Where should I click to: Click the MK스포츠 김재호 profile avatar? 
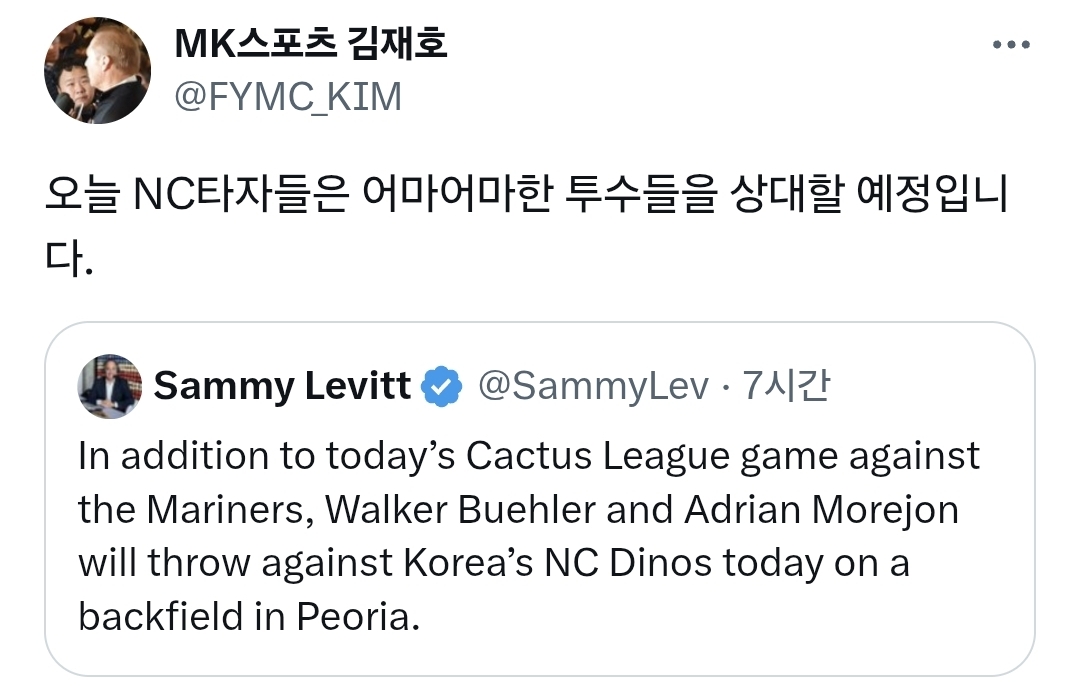coord(97,72)
